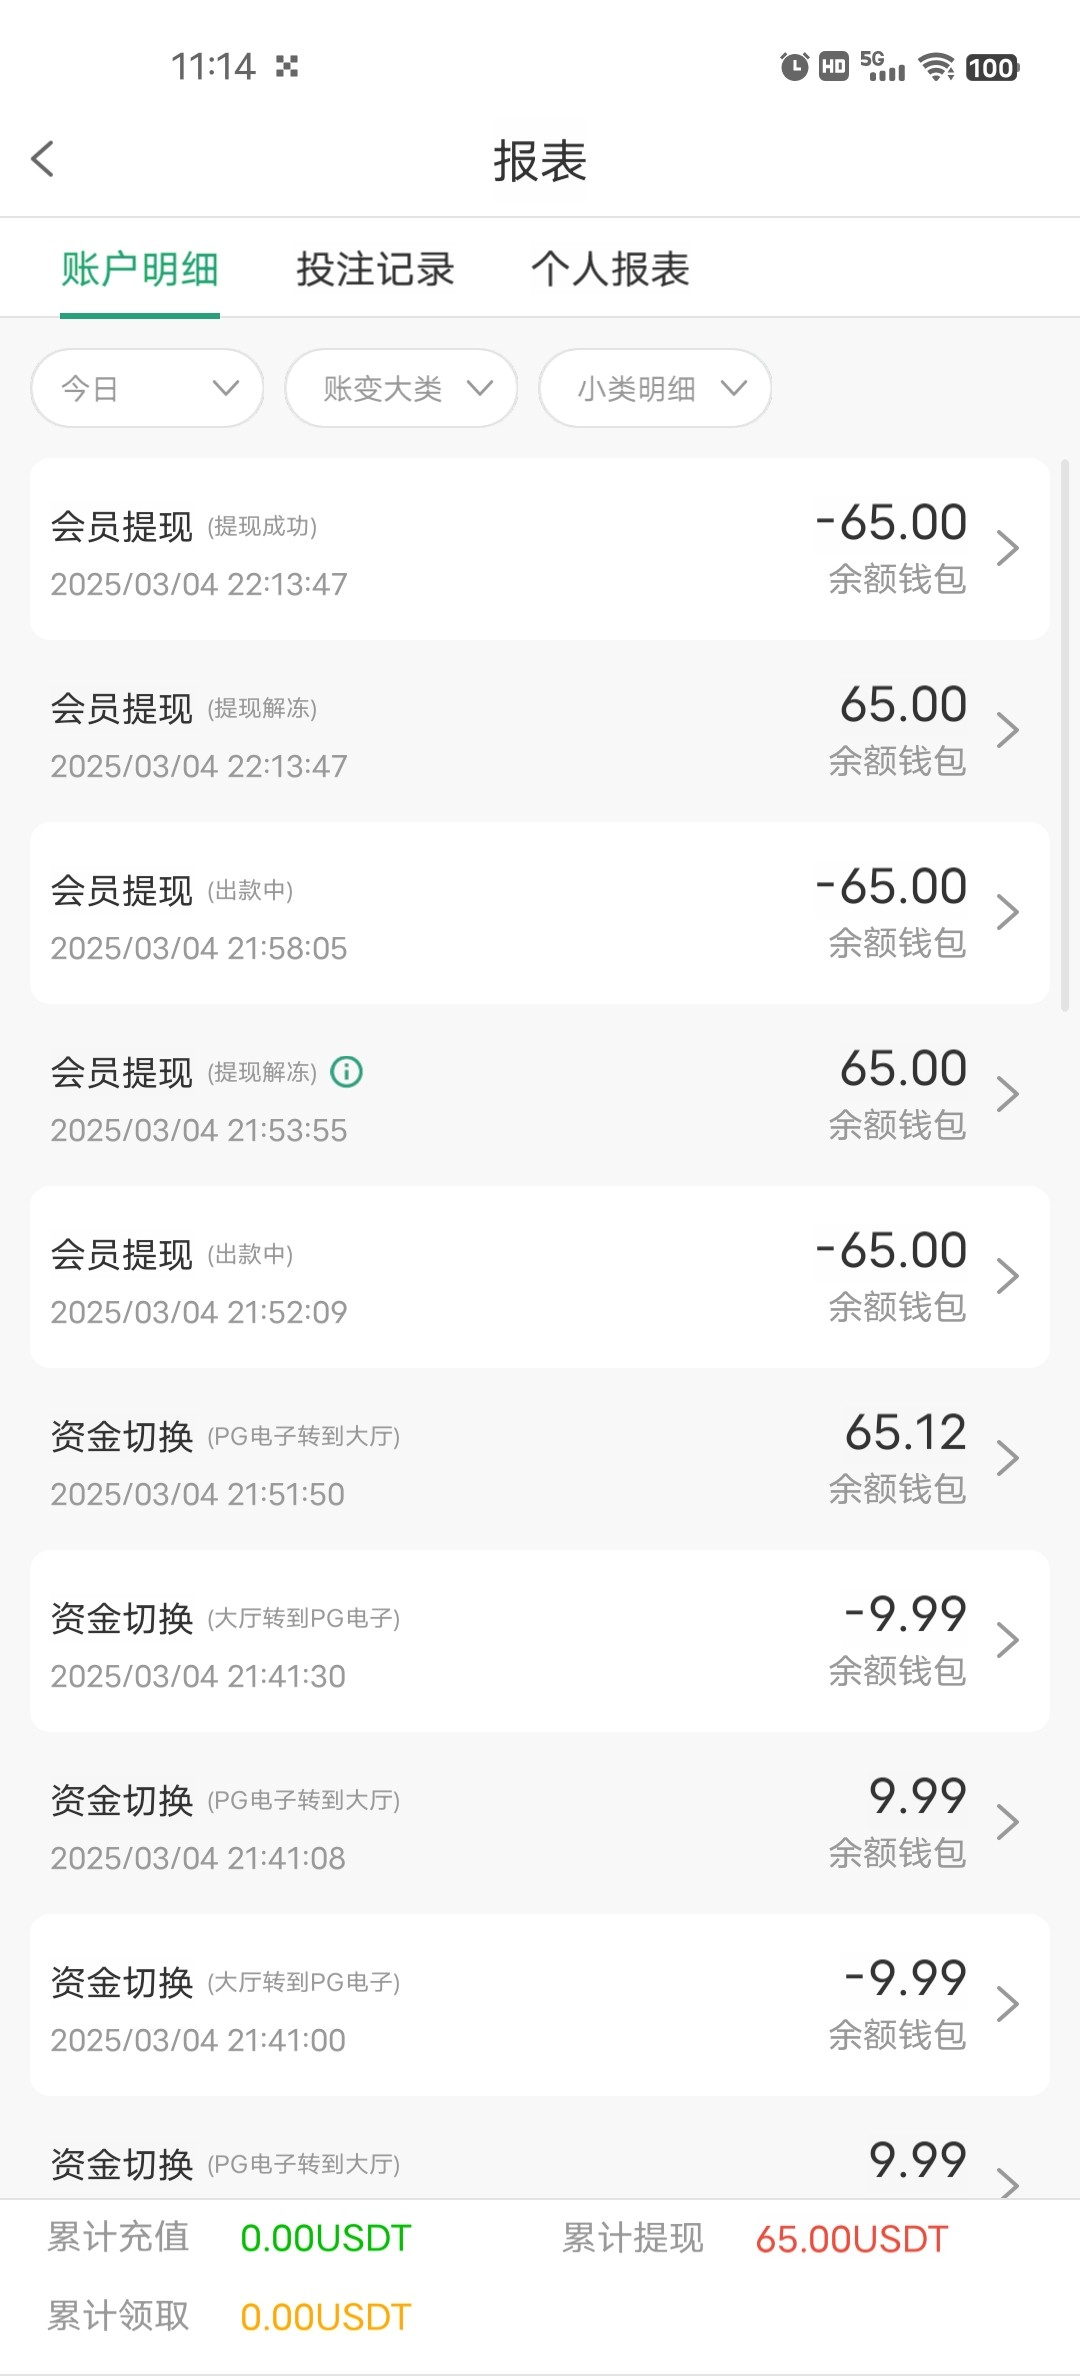This screenshot has height=2376, width=1080.
Task: Open arrow for 21:51:50 65.12 transfer
Action: coord(1007,1458)
